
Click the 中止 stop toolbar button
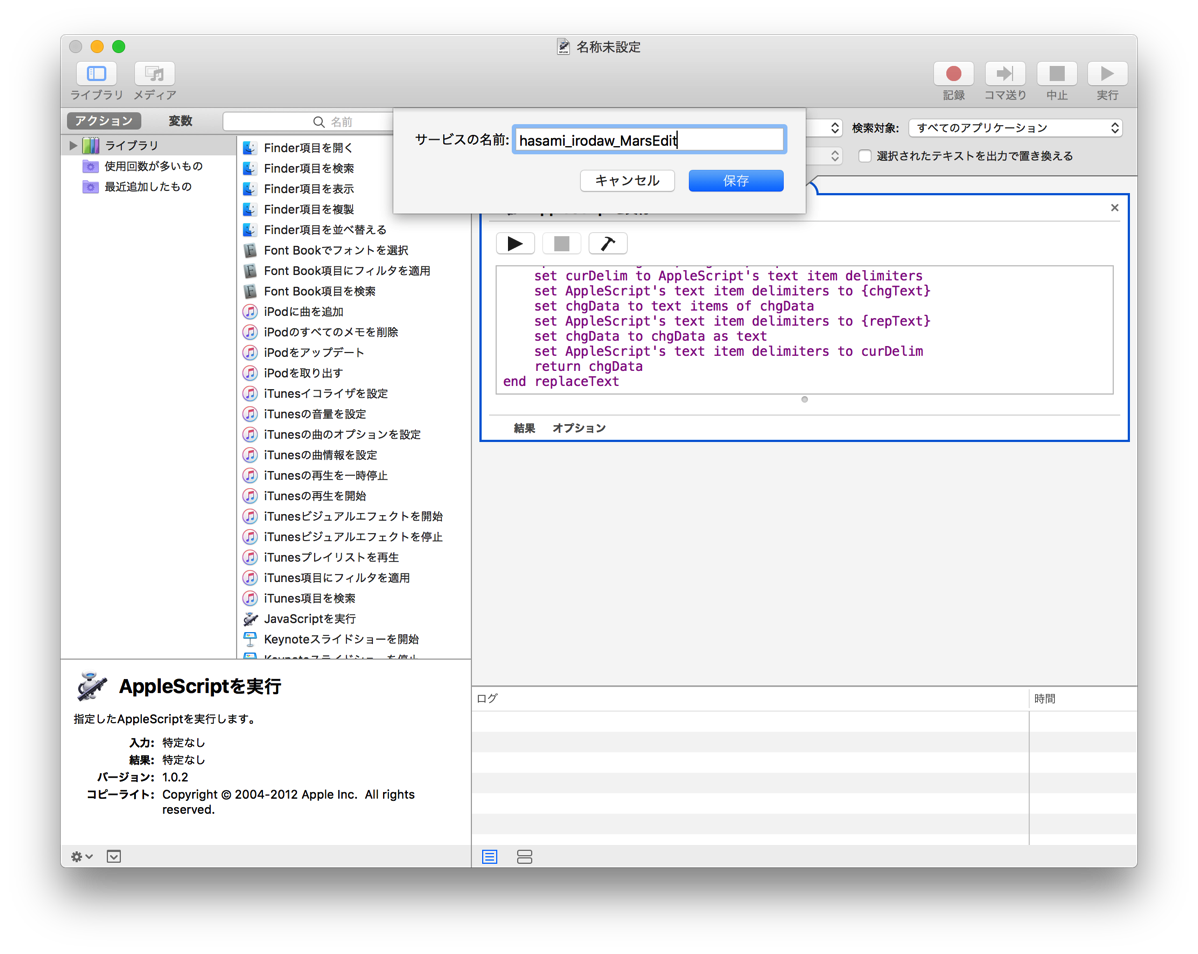point(1057,74)
